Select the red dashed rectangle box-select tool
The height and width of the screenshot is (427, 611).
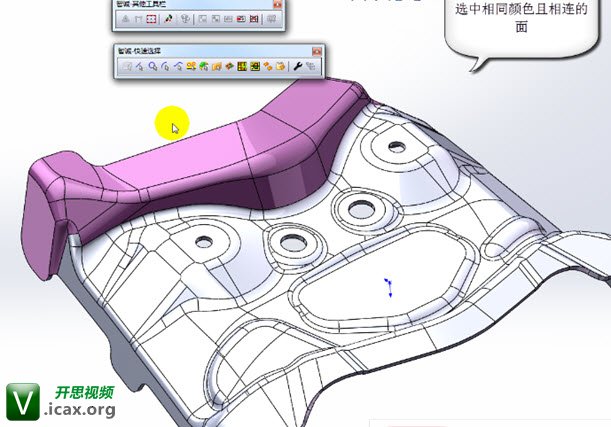click(x=151, y=19)
